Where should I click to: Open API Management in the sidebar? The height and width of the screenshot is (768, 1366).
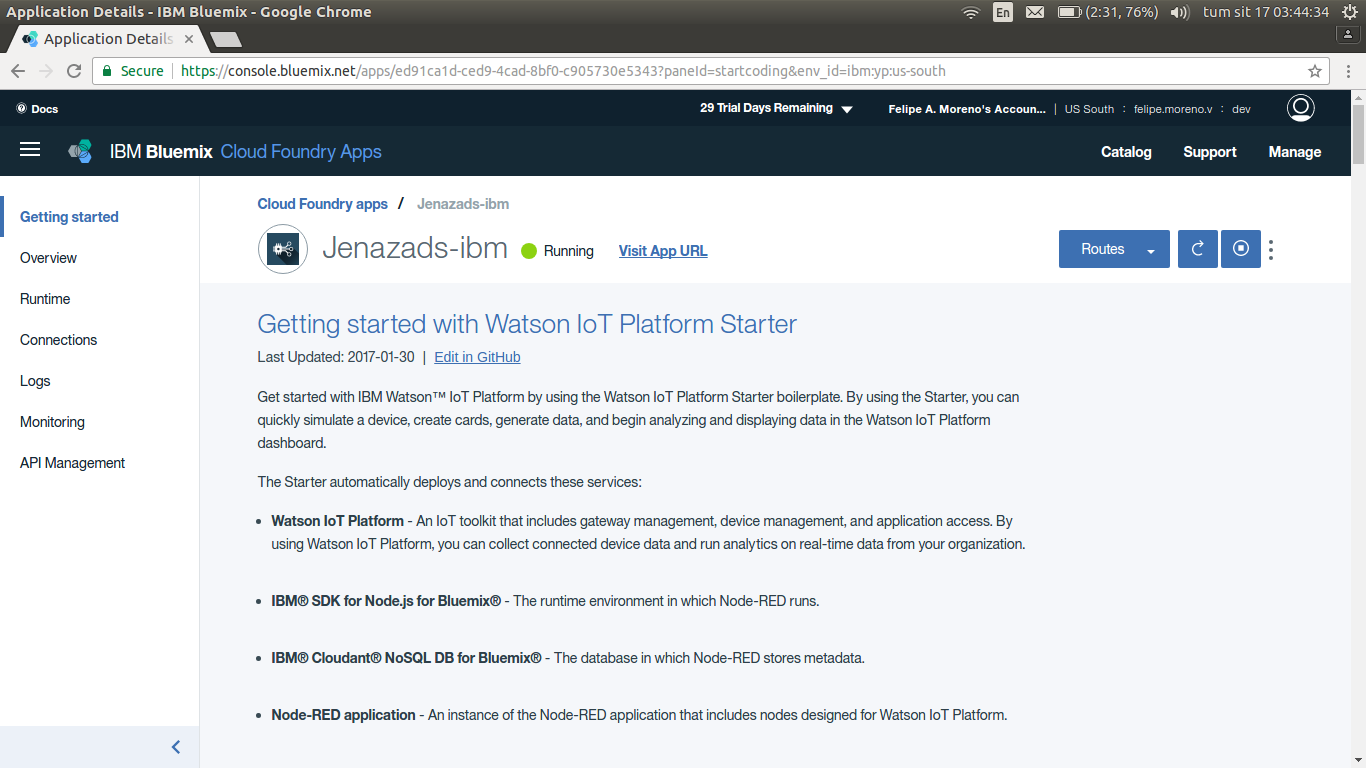point(72,463)
